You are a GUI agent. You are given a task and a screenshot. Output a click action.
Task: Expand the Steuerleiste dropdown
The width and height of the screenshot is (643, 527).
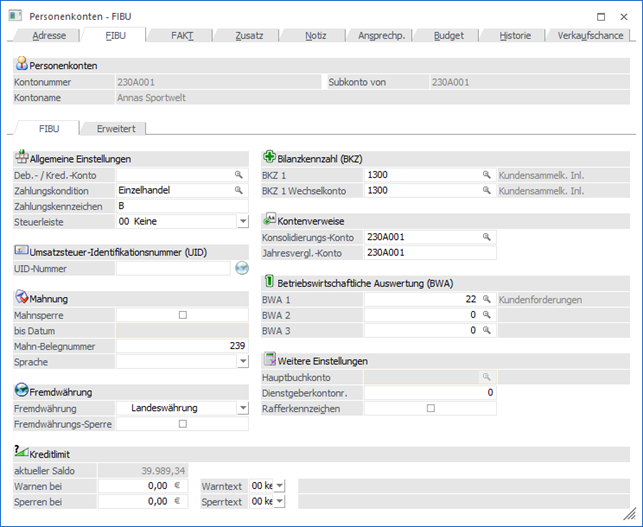point(242,222)
